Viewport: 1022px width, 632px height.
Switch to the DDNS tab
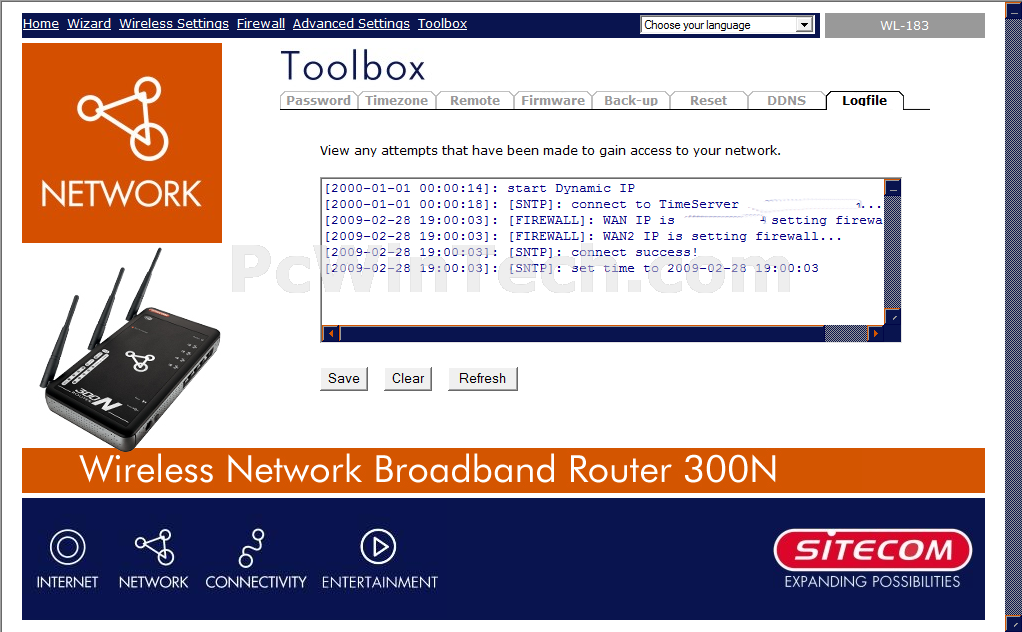[786, 100]
